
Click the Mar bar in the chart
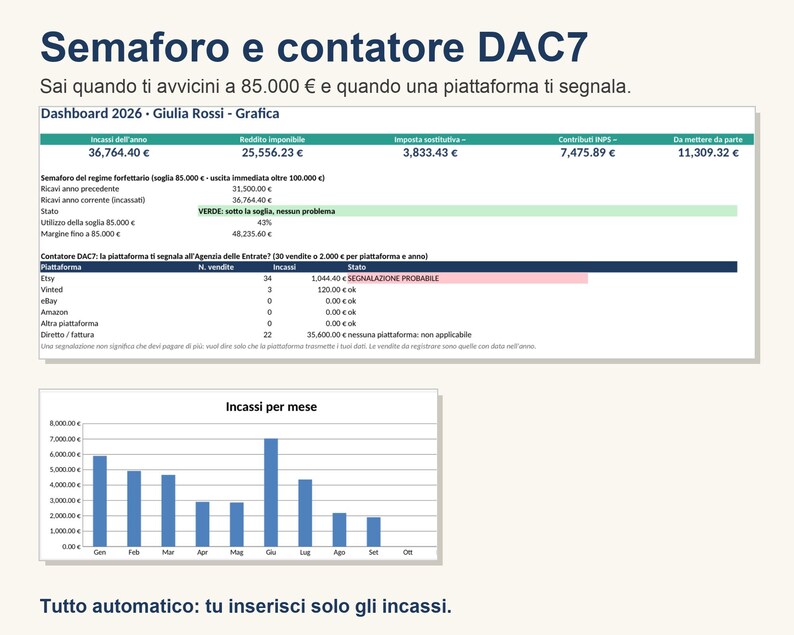click(x=168, y=510)
